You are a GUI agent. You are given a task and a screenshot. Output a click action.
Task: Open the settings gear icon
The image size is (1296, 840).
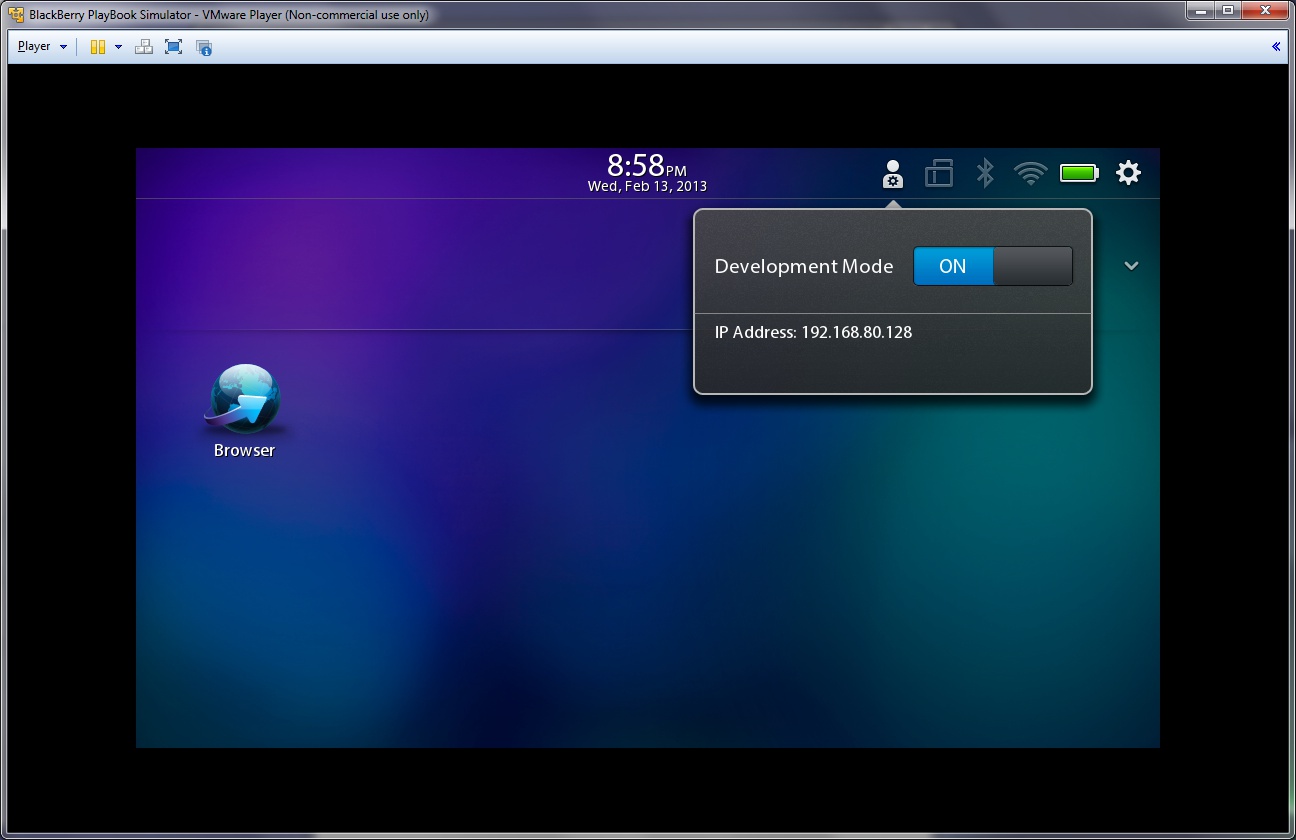1128,173
